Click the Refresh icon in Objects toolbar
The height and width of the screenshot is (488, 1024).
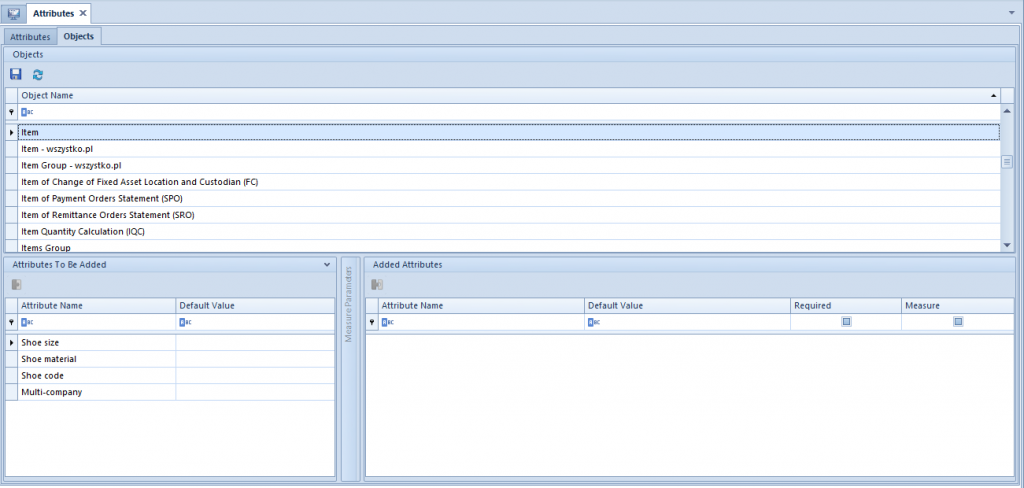click(x=38, y=74)
